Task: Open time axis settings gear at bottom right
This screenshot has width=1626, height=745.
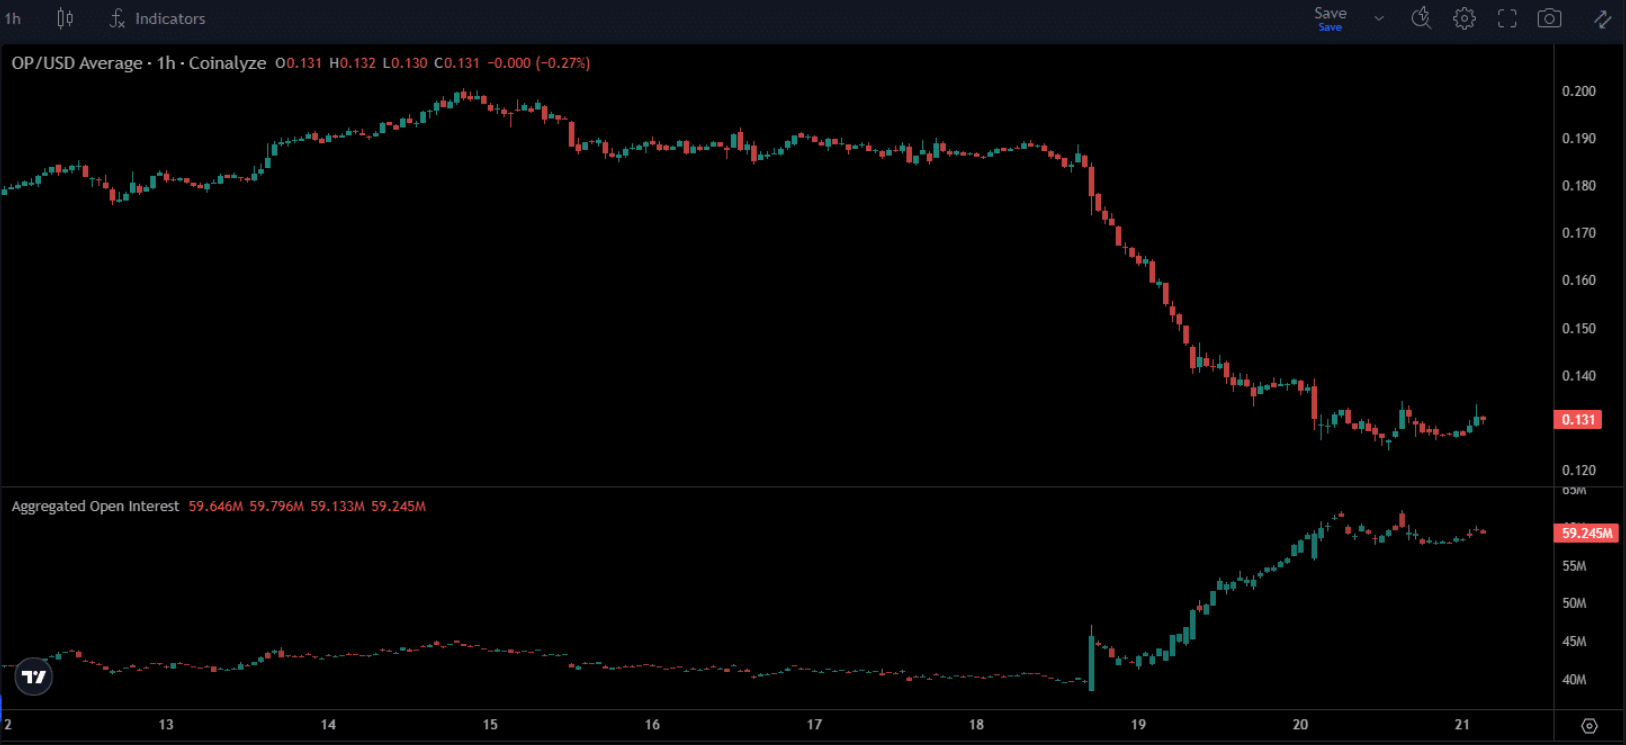Action: point(1589,726)
